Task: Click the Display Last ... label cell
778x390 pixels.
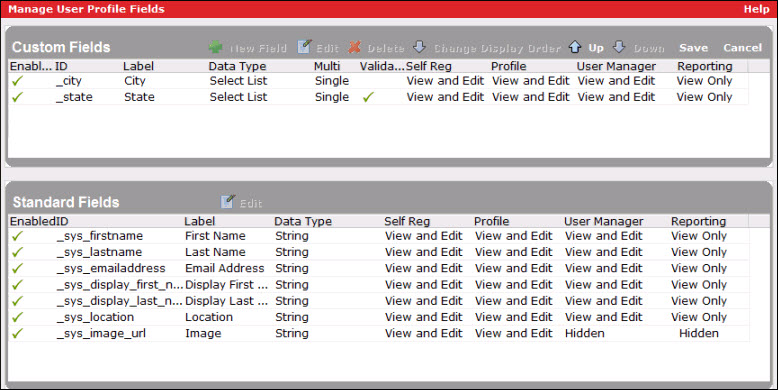Action: pos(227,301)
